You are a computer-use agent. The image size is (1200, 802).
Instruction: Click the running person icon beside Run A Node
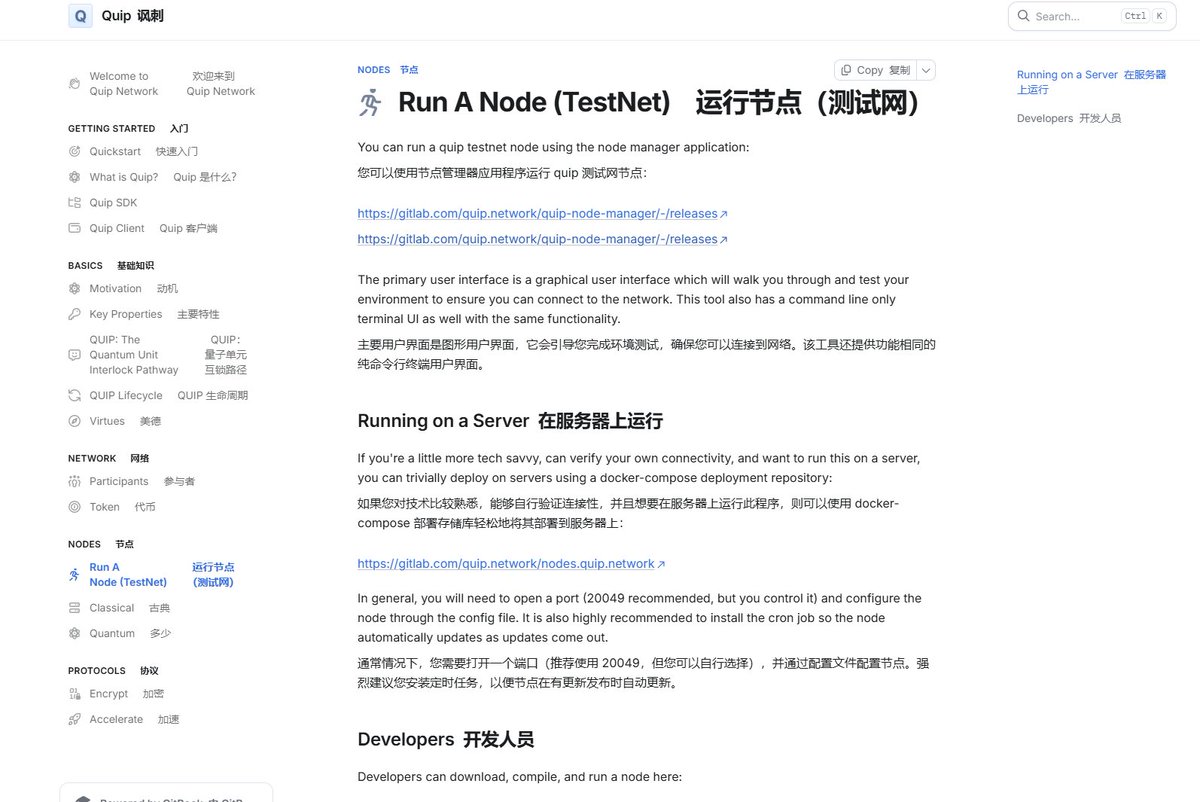(x=74, y=575)
